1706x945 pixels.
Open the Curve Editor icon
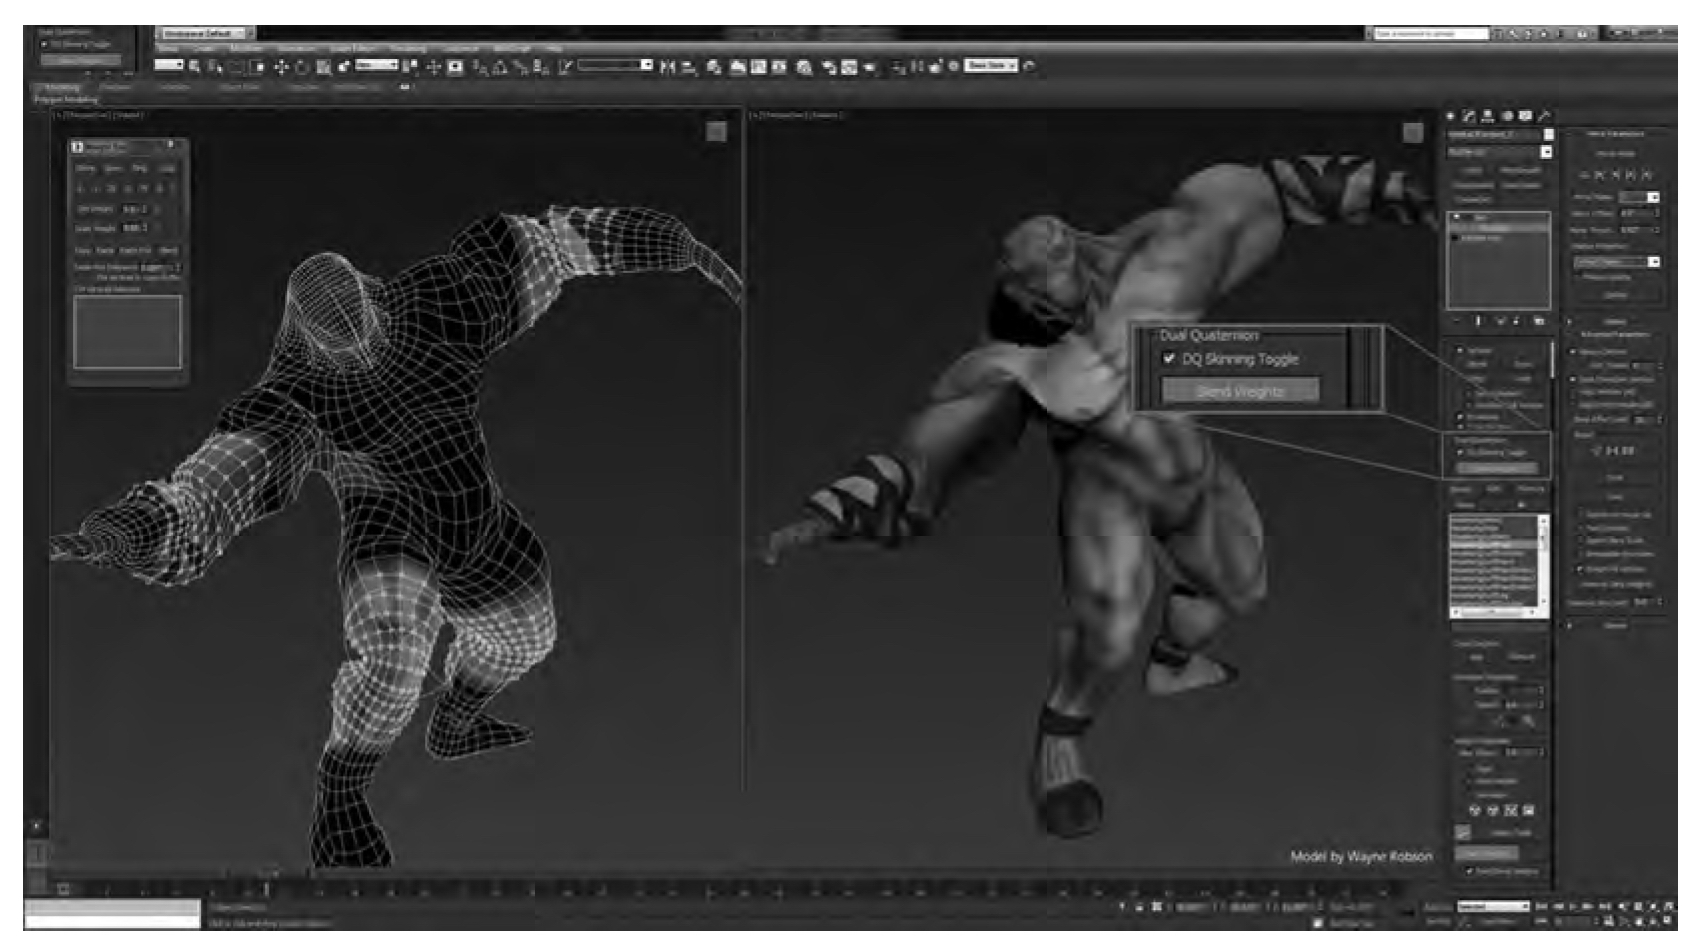pos(759,67)
